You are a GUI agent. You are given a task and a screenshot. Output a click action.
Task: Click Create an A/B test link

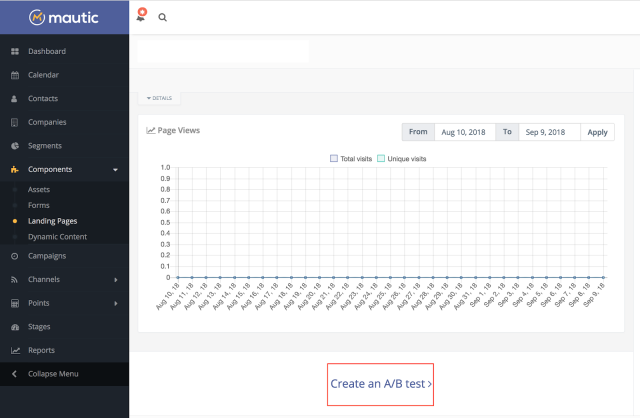click(381, 384)
